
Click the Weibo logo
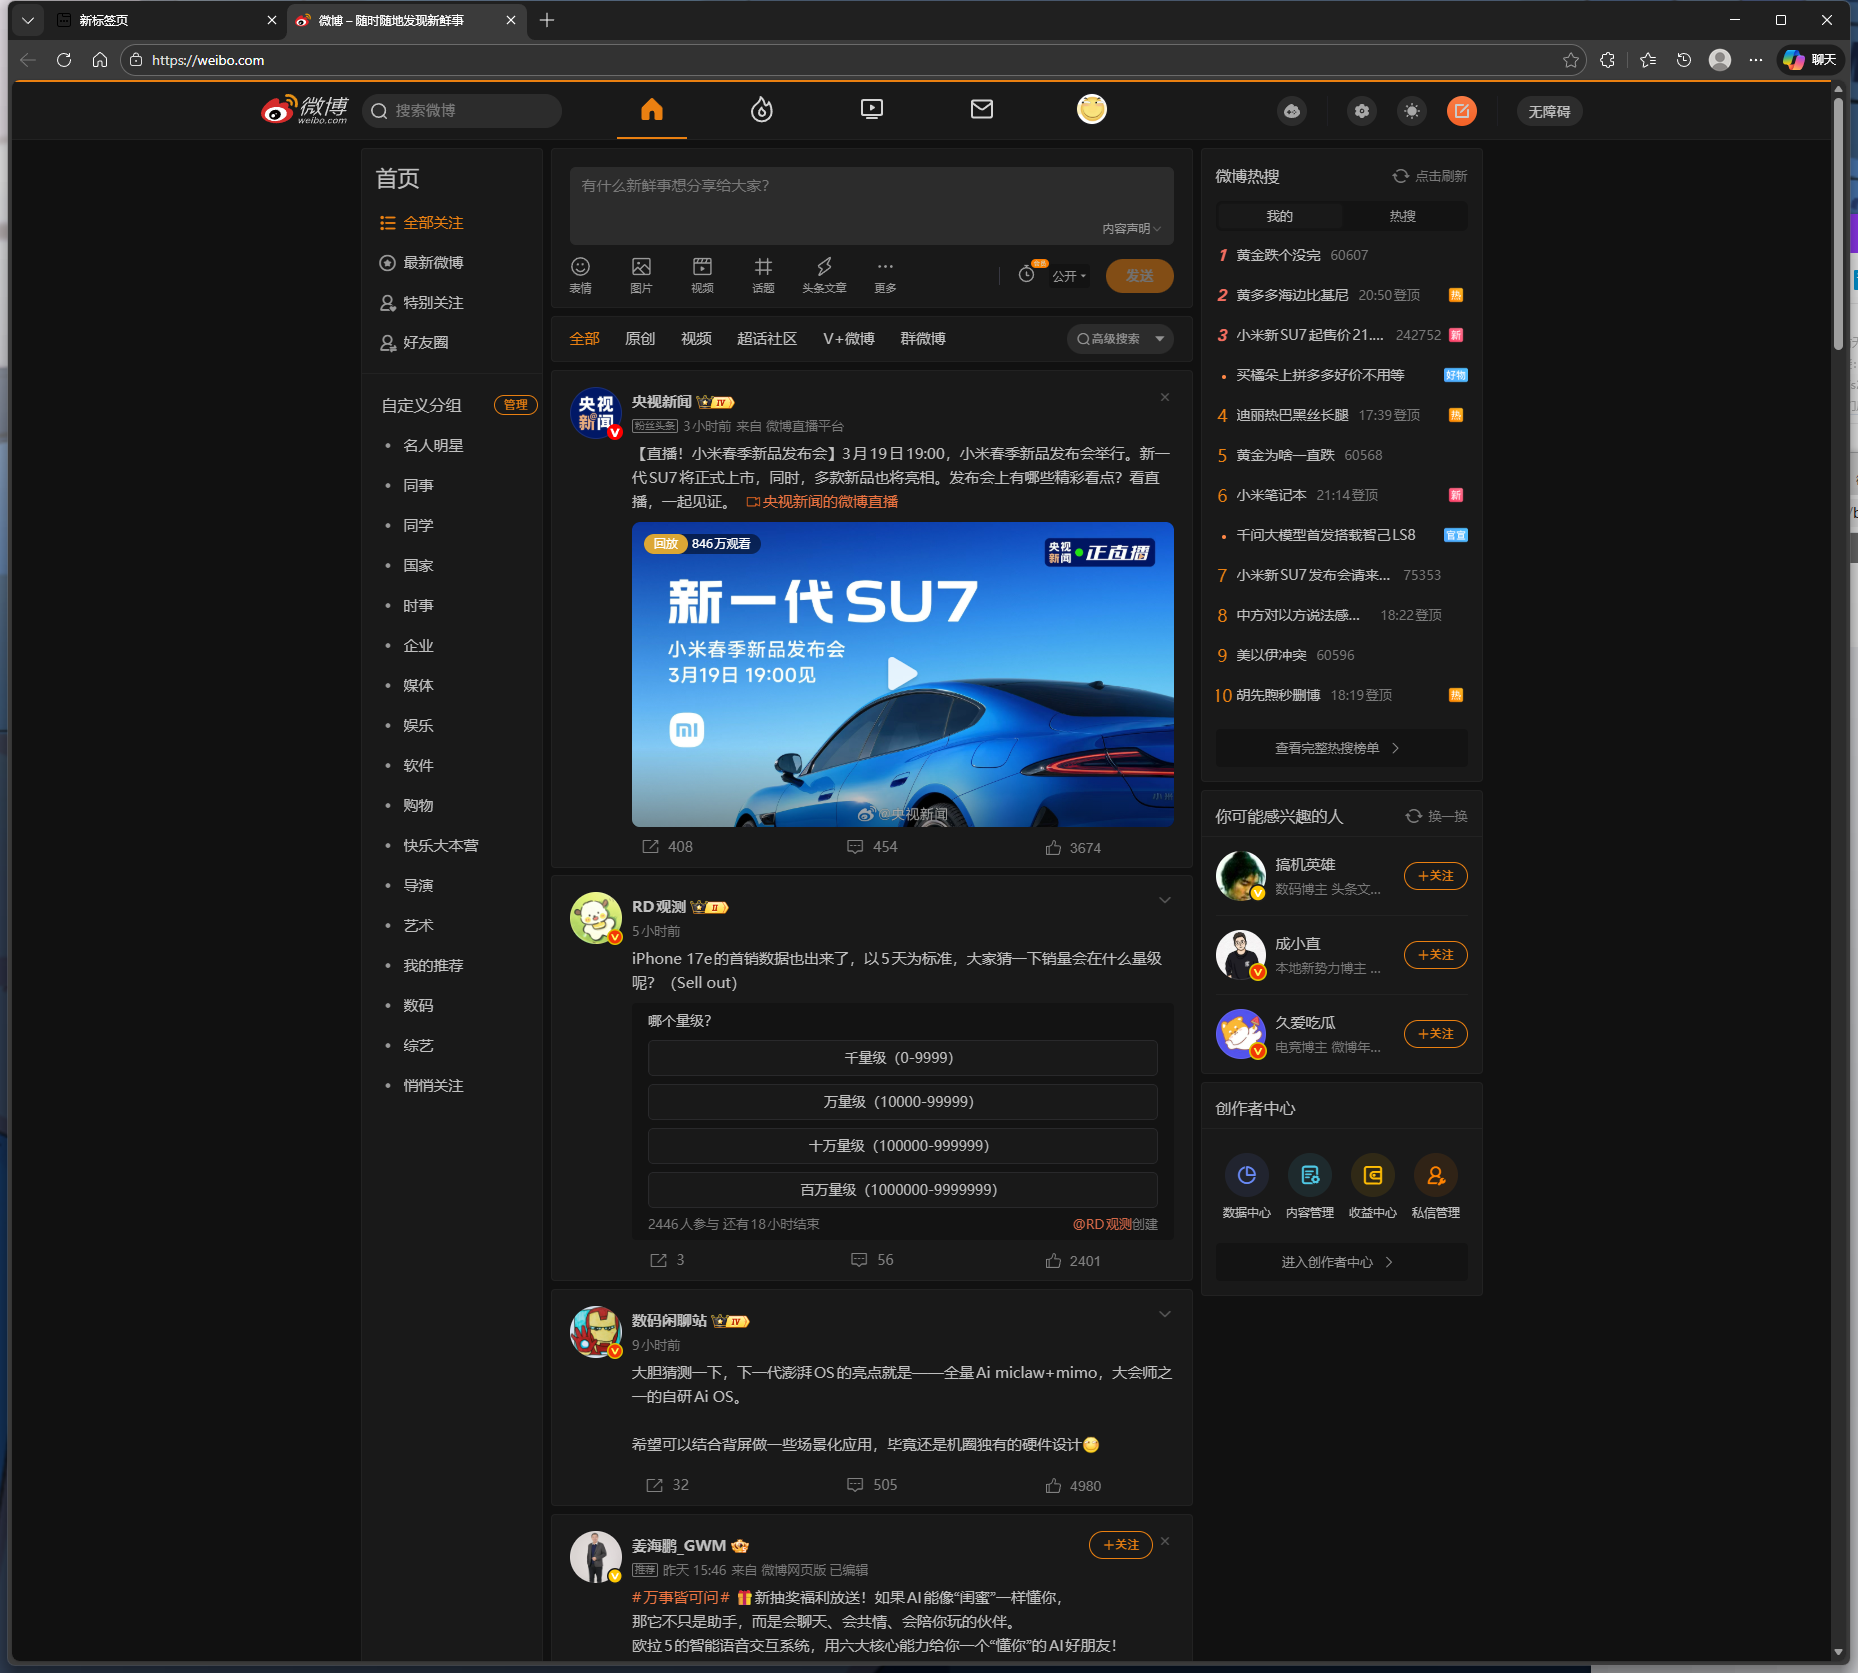click(305, 109)
